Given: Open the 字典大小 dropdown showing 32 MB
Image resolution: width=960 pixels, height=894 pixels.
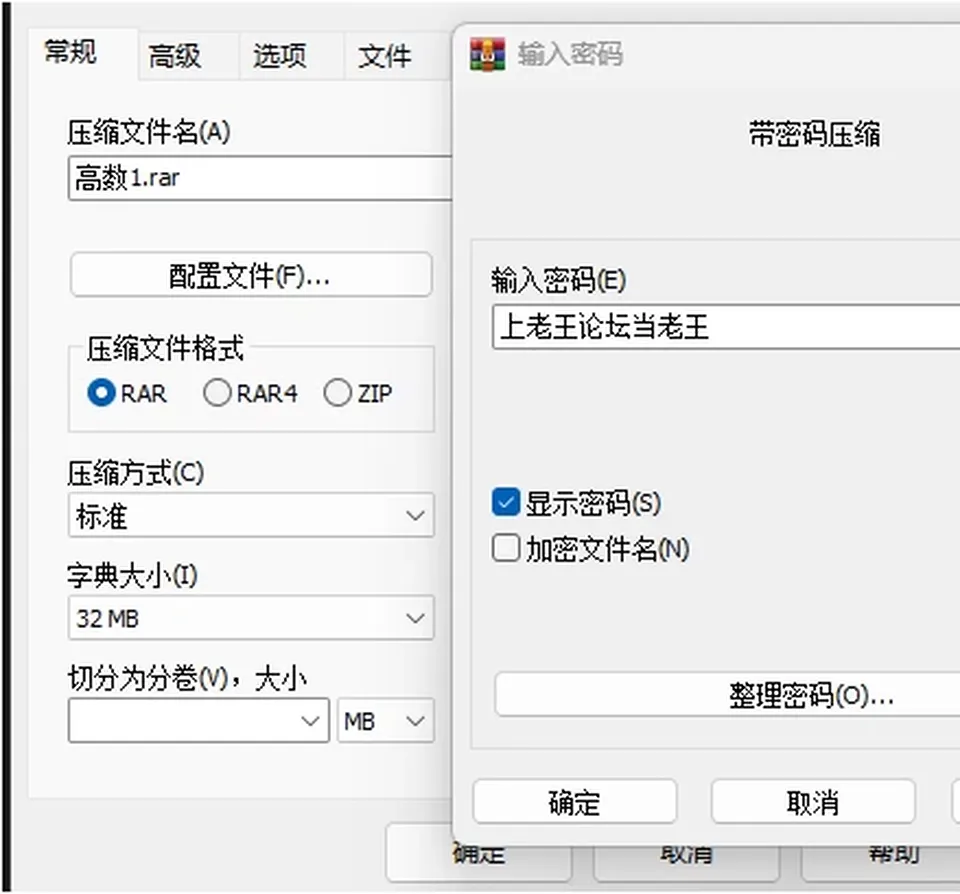Looking at the screenshot, I should 251,618.
